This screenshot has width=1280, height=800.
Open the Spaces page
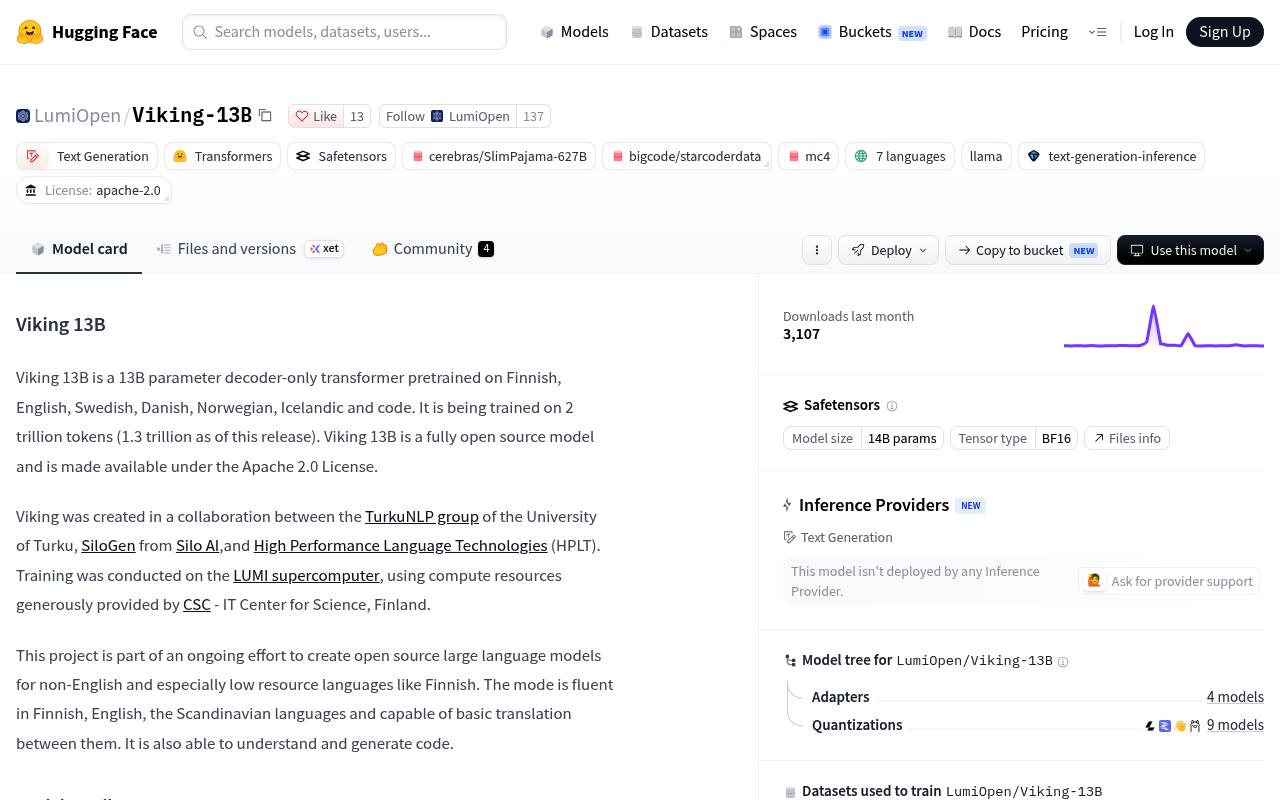763,32
